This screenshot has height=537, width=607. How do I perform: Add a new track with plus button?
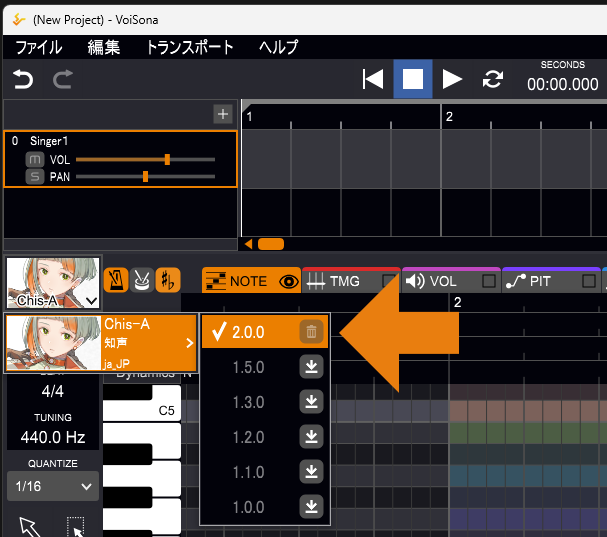[223, 114]
